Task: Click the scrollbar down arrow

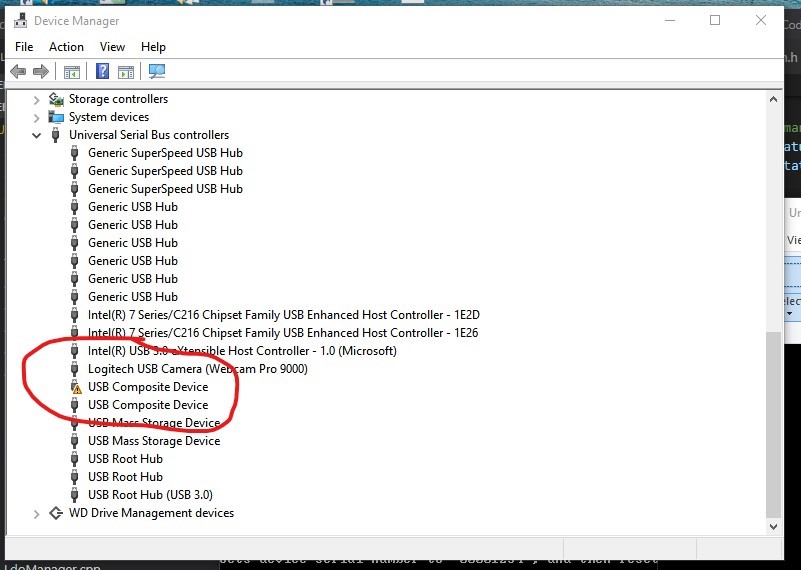Action: click(x=773, y=526)
